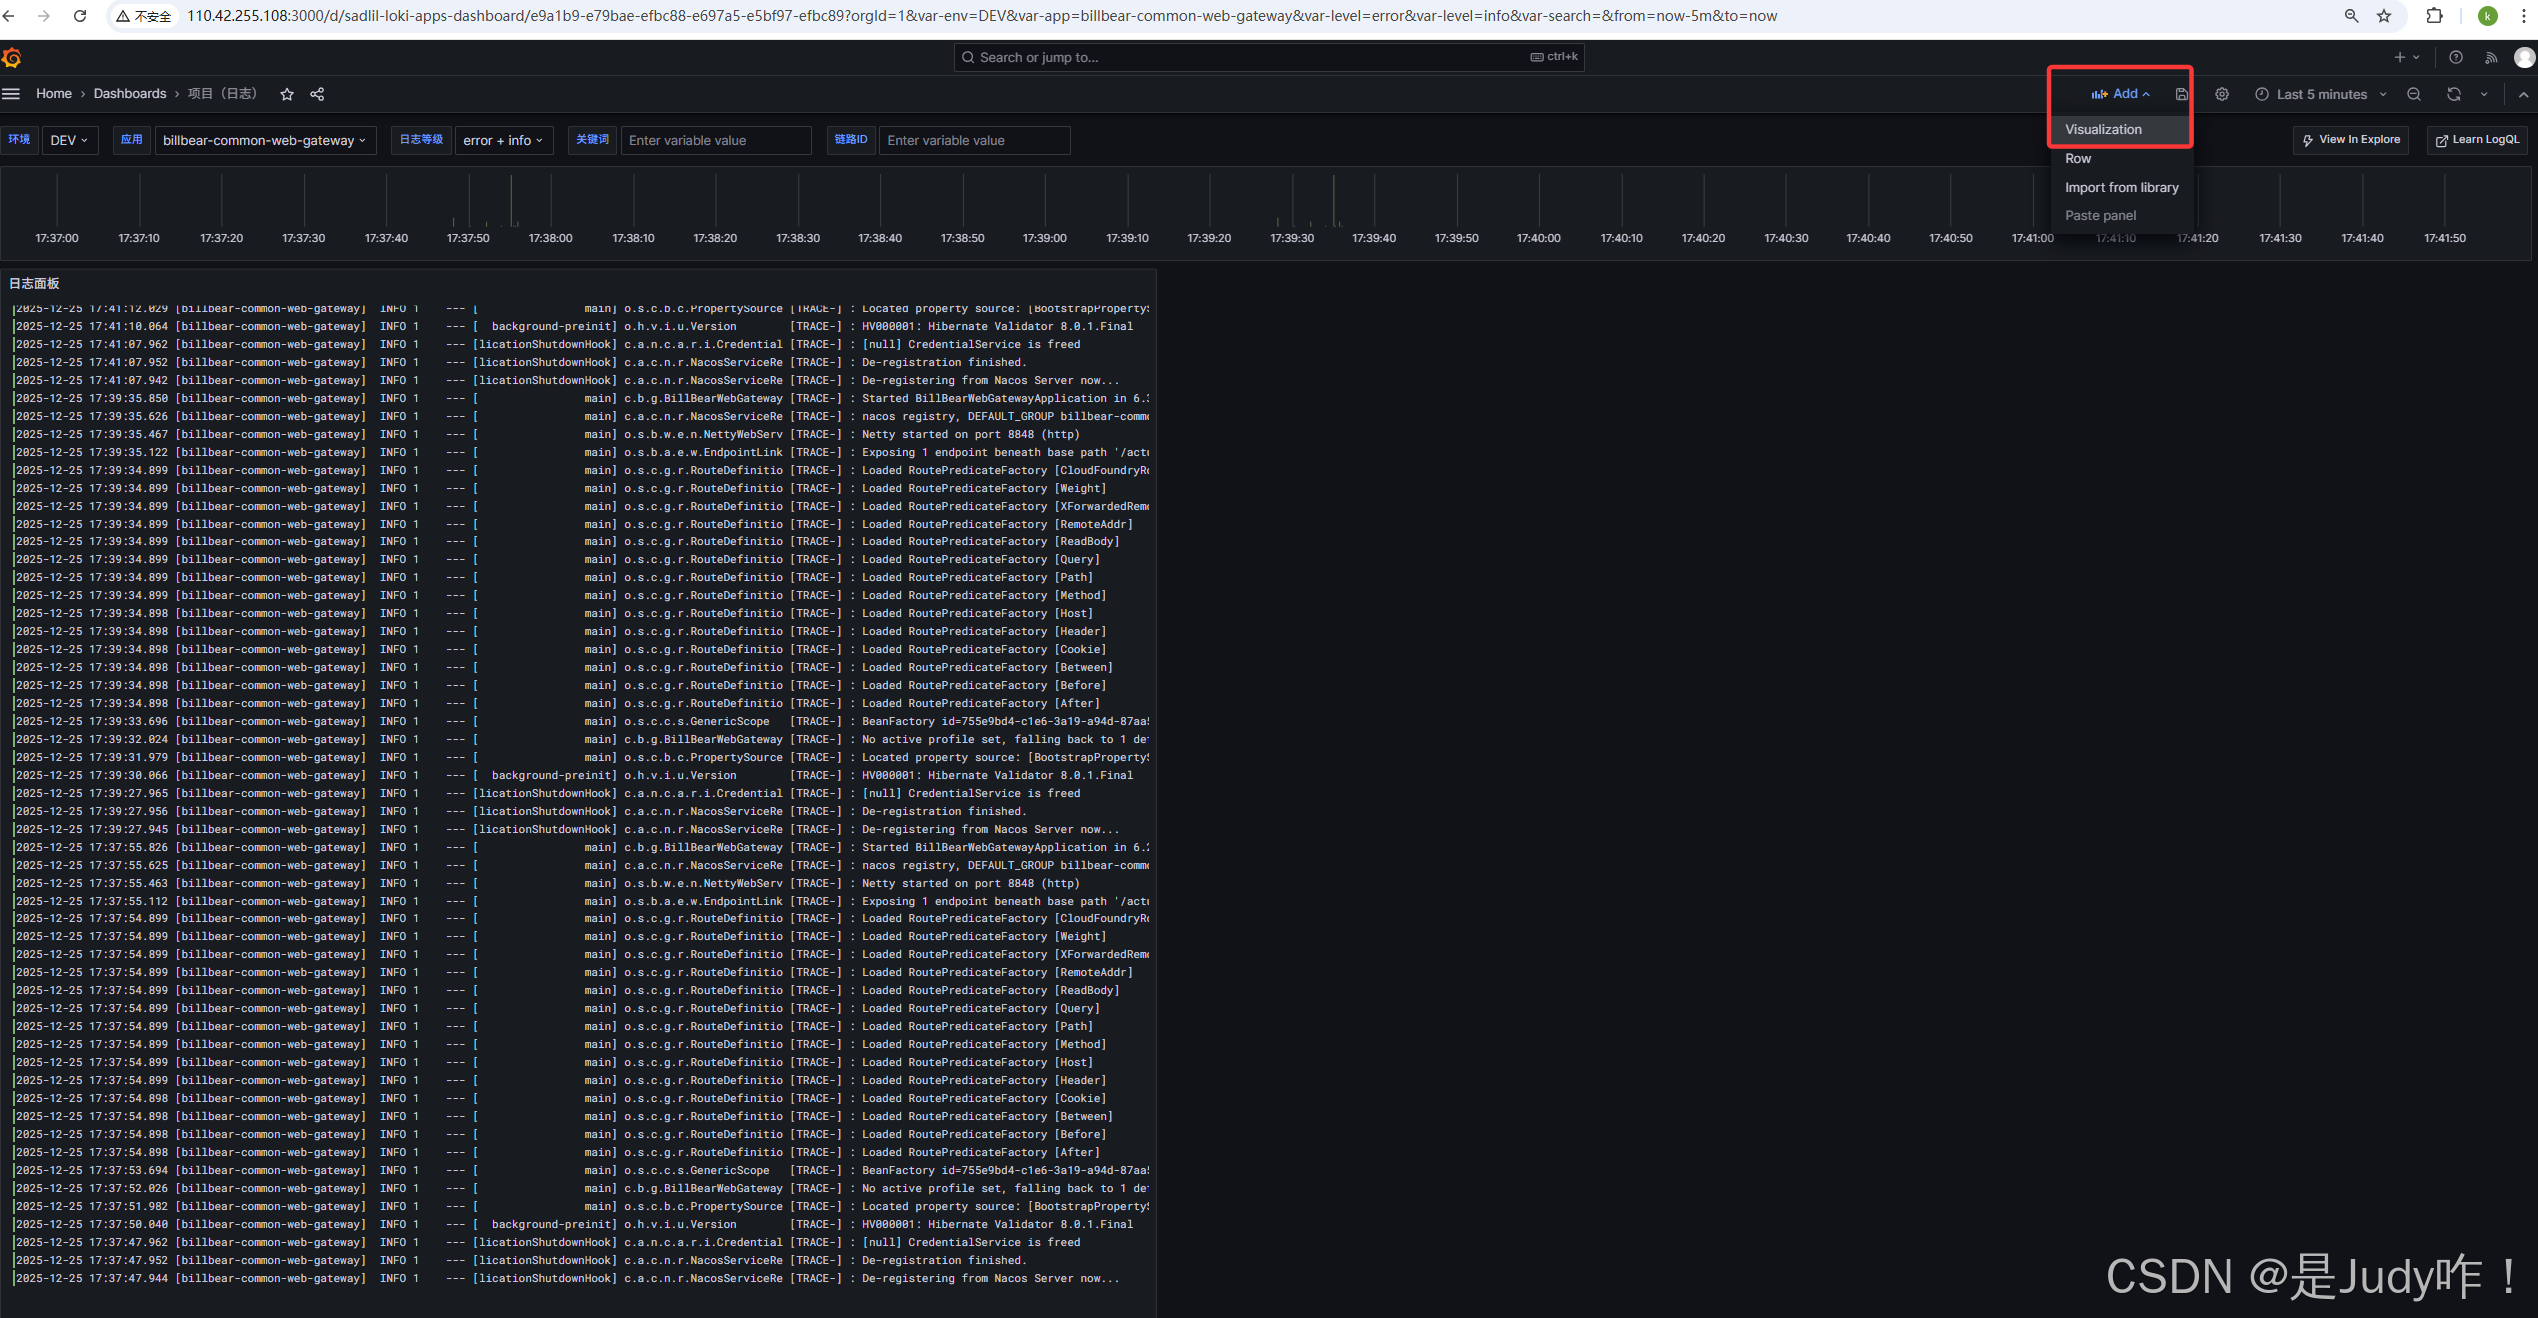Expand billbear-common-web-gateway app selector
Image resolution: width=2538 pixels, height=1318 pixels.
[264, 140]
